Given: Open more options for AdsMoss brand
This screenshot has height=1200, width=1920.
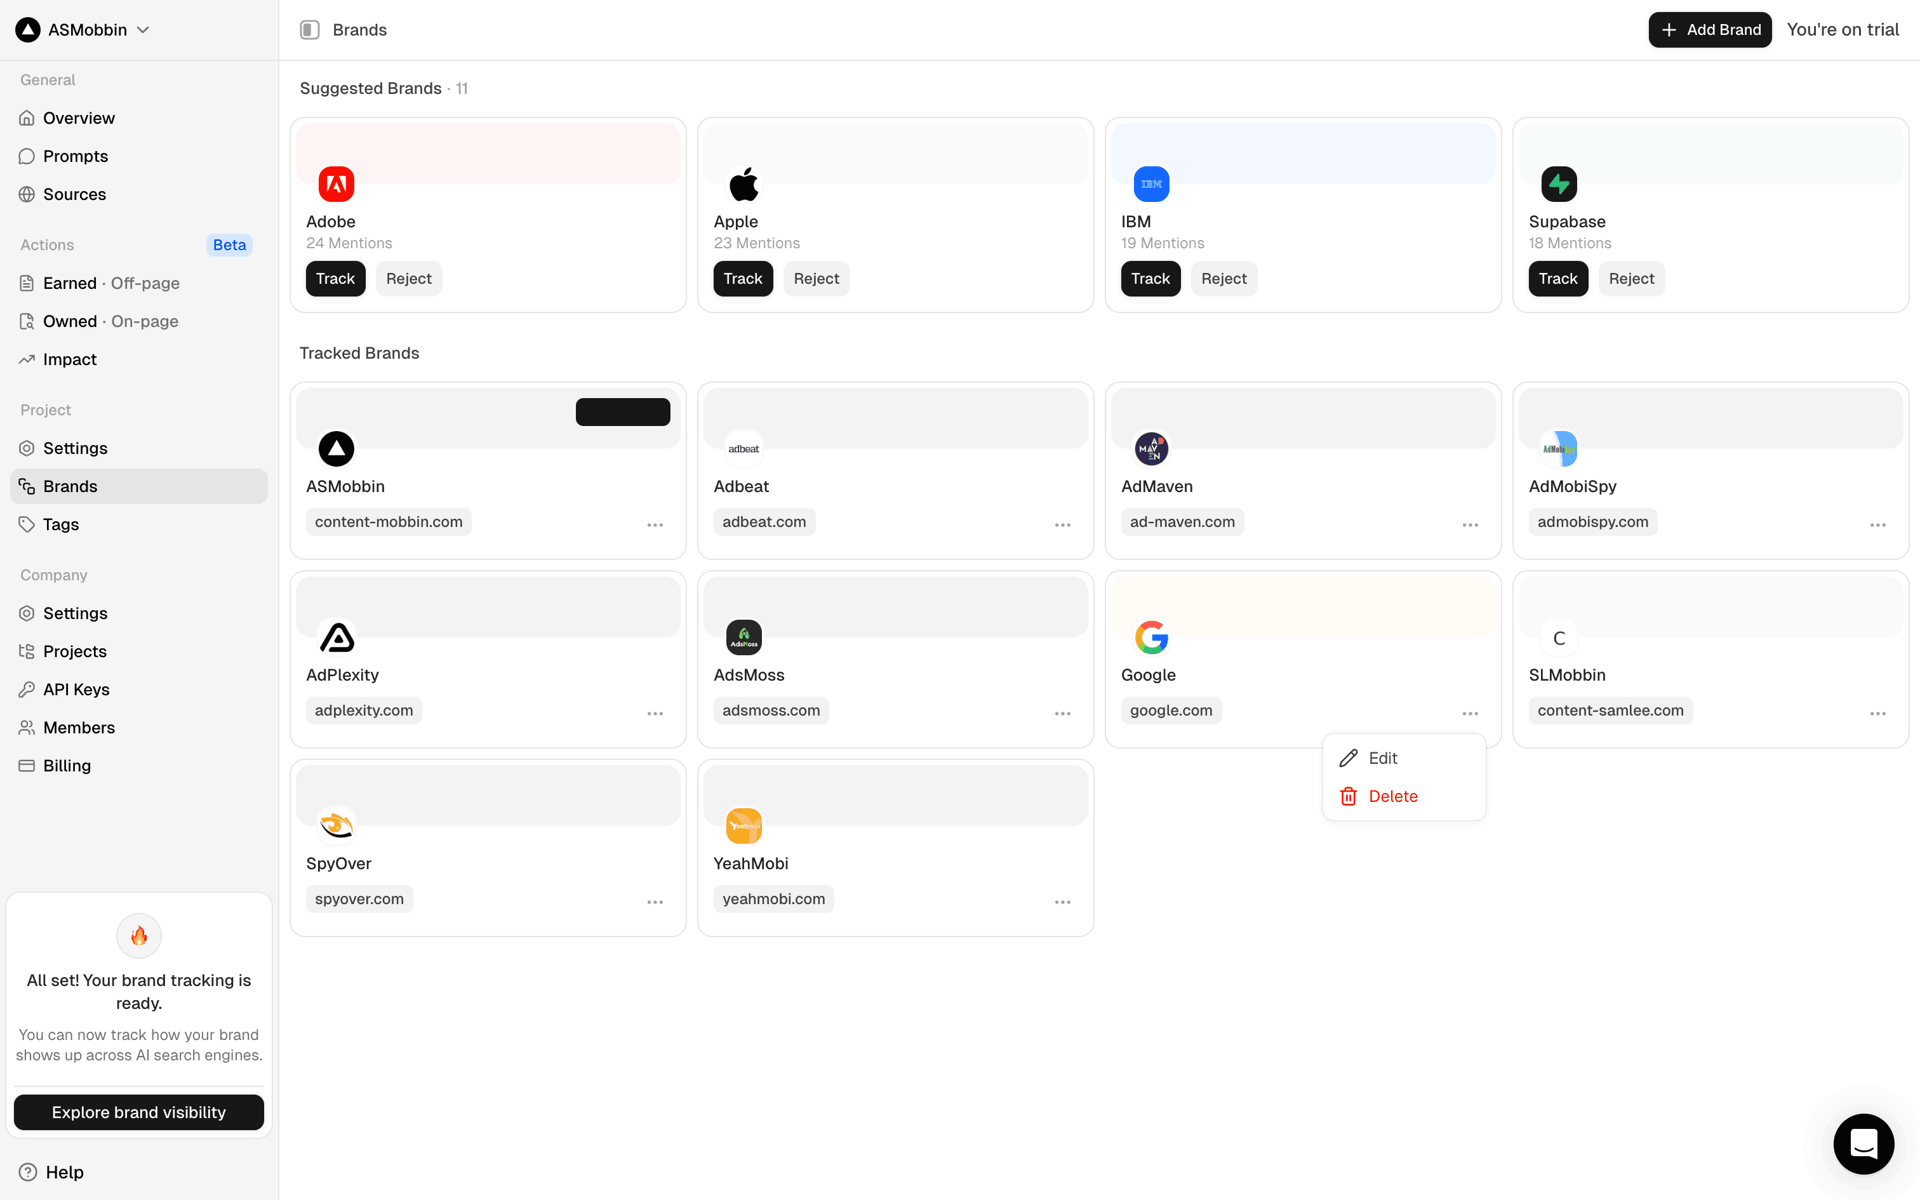Looking at the screenshot, I should (x=1063, y=714).
